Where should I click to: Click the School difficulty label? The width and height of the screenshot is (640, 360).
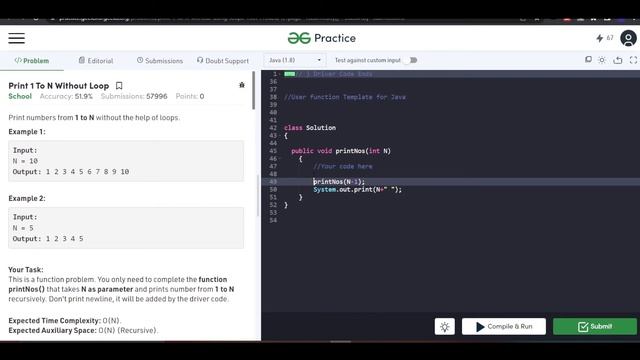tap(20, 96)
